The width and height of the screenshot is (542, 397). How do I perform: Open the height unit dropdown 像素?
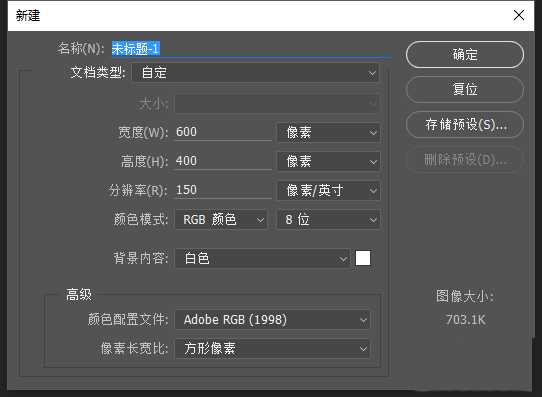pyautogui.click(x=328, y=161)
